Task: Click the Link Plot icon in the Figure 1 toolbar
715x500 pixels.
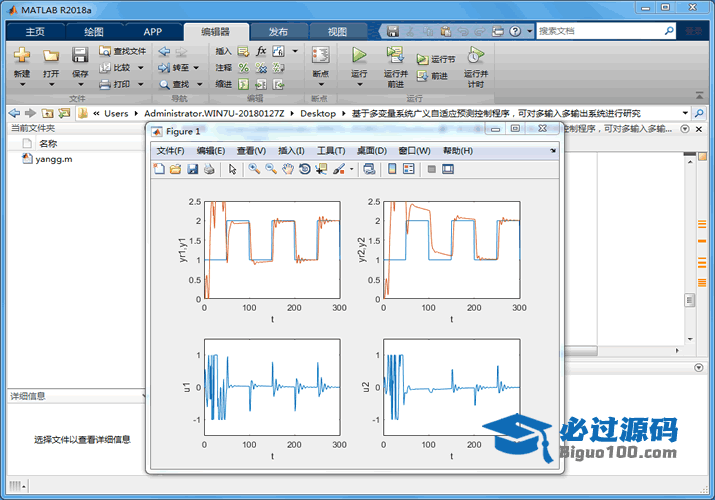Action: tap(369, 169)
